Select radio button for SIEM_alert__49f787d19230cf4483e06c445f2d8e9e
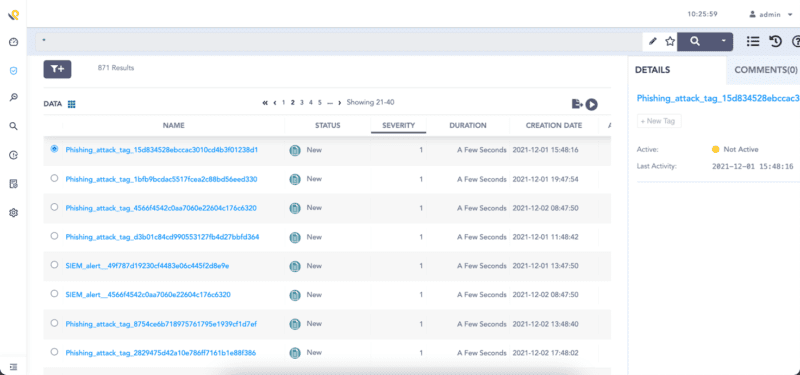 (x=55, y=265)
